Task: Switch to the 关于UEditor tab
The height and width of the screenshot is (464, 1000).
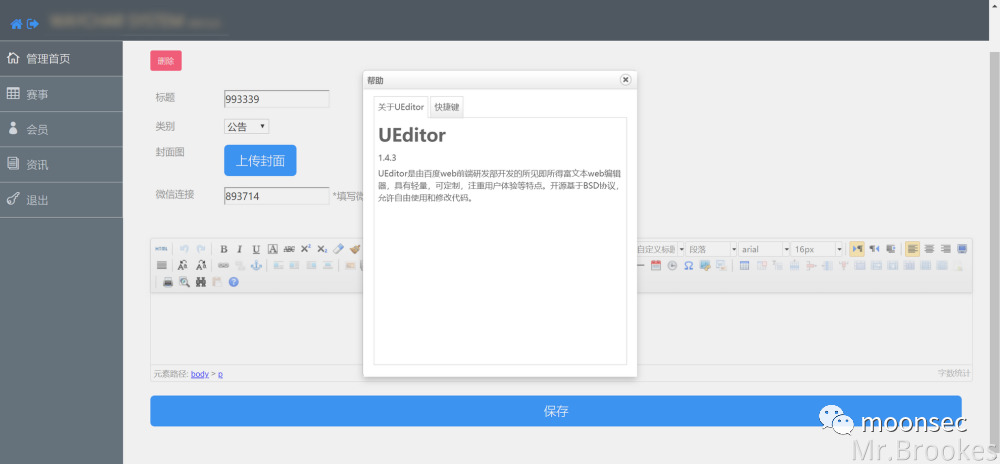Action: pyautogui.click(x=401, y=107)
